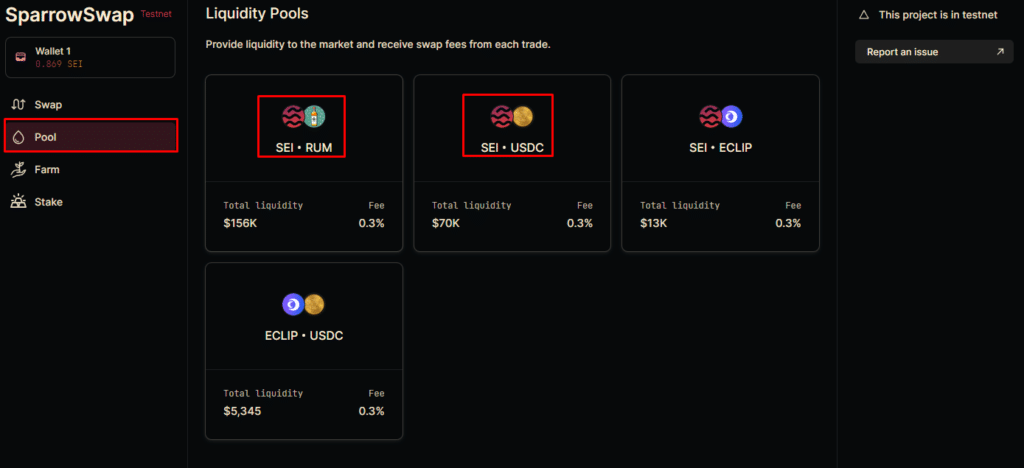Open the Wallet 1 account box
This screenshot has height=468, width=1024.
(x=90, y=57)
